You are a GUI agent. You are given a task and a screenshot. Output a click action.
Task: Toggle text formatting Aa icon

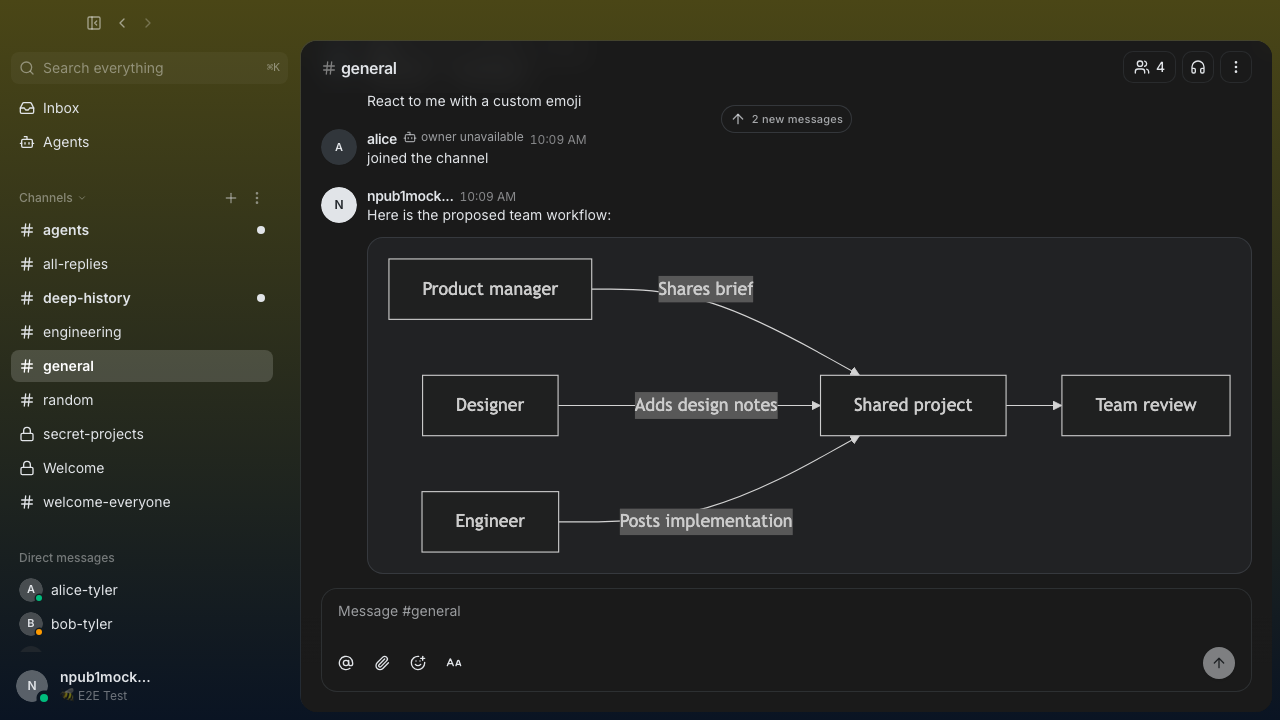click(454, 663)
